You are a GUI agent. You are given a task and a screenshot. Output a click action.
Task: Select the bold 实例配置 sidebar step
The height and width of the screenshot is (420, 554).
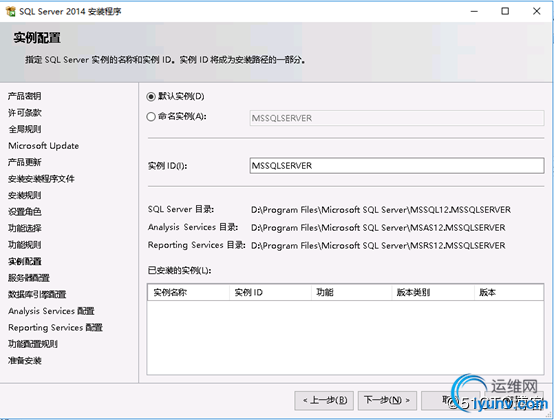pos(25,261)
